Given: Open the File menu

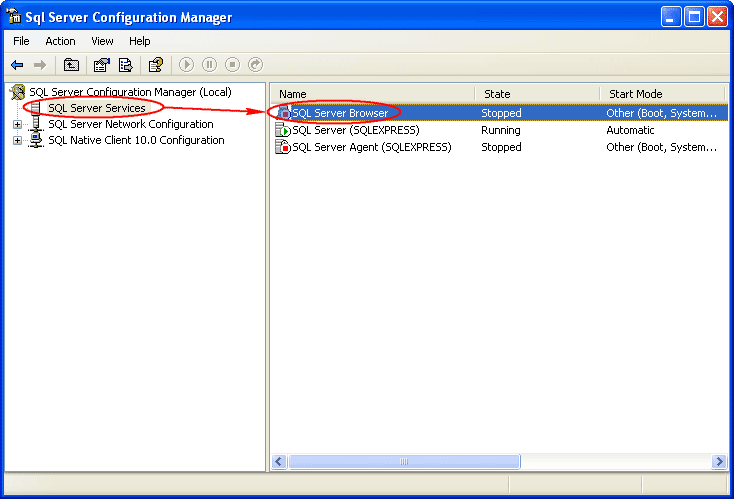Looking at the screenshot, I should [x=21, y=41].
